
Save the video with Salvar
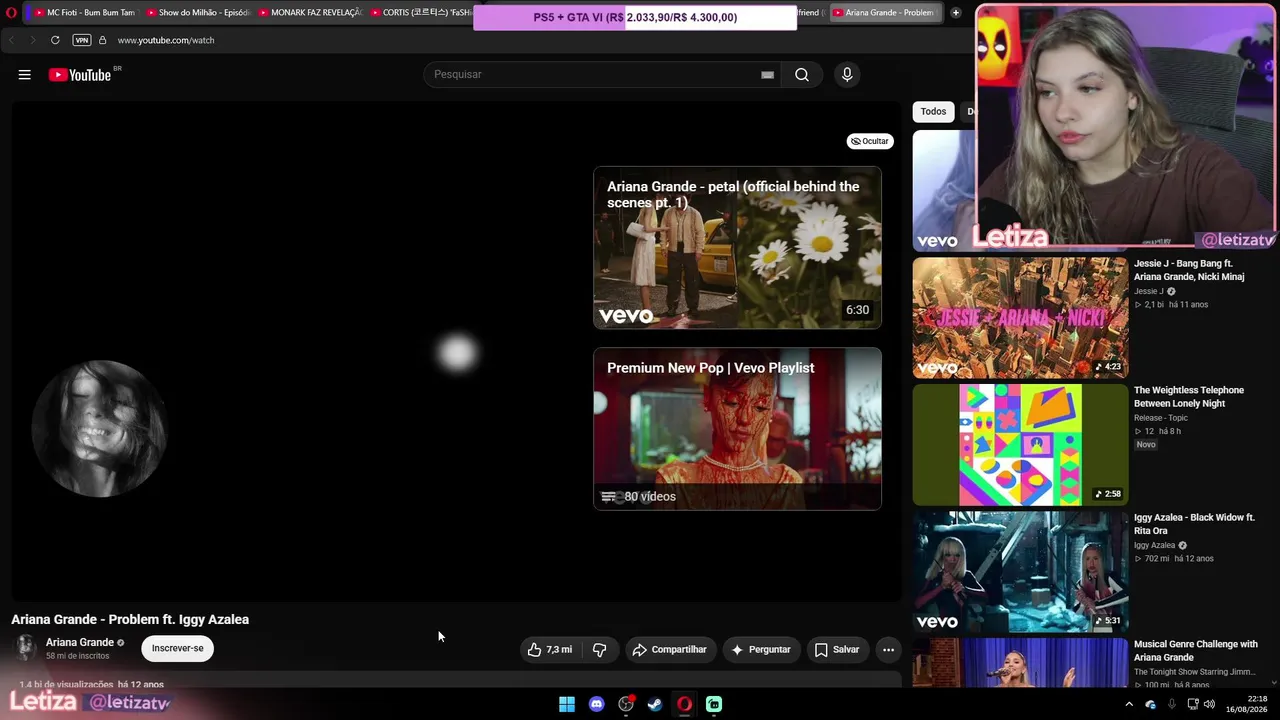837,650
